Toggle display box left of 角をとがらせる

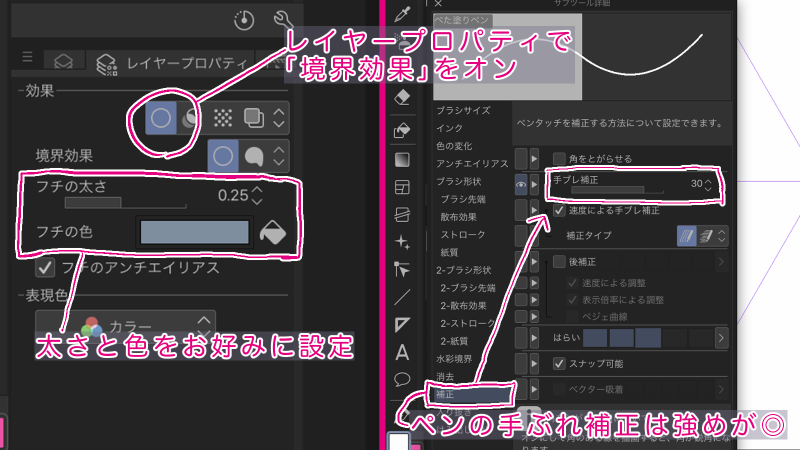click(x=521, y=159)
